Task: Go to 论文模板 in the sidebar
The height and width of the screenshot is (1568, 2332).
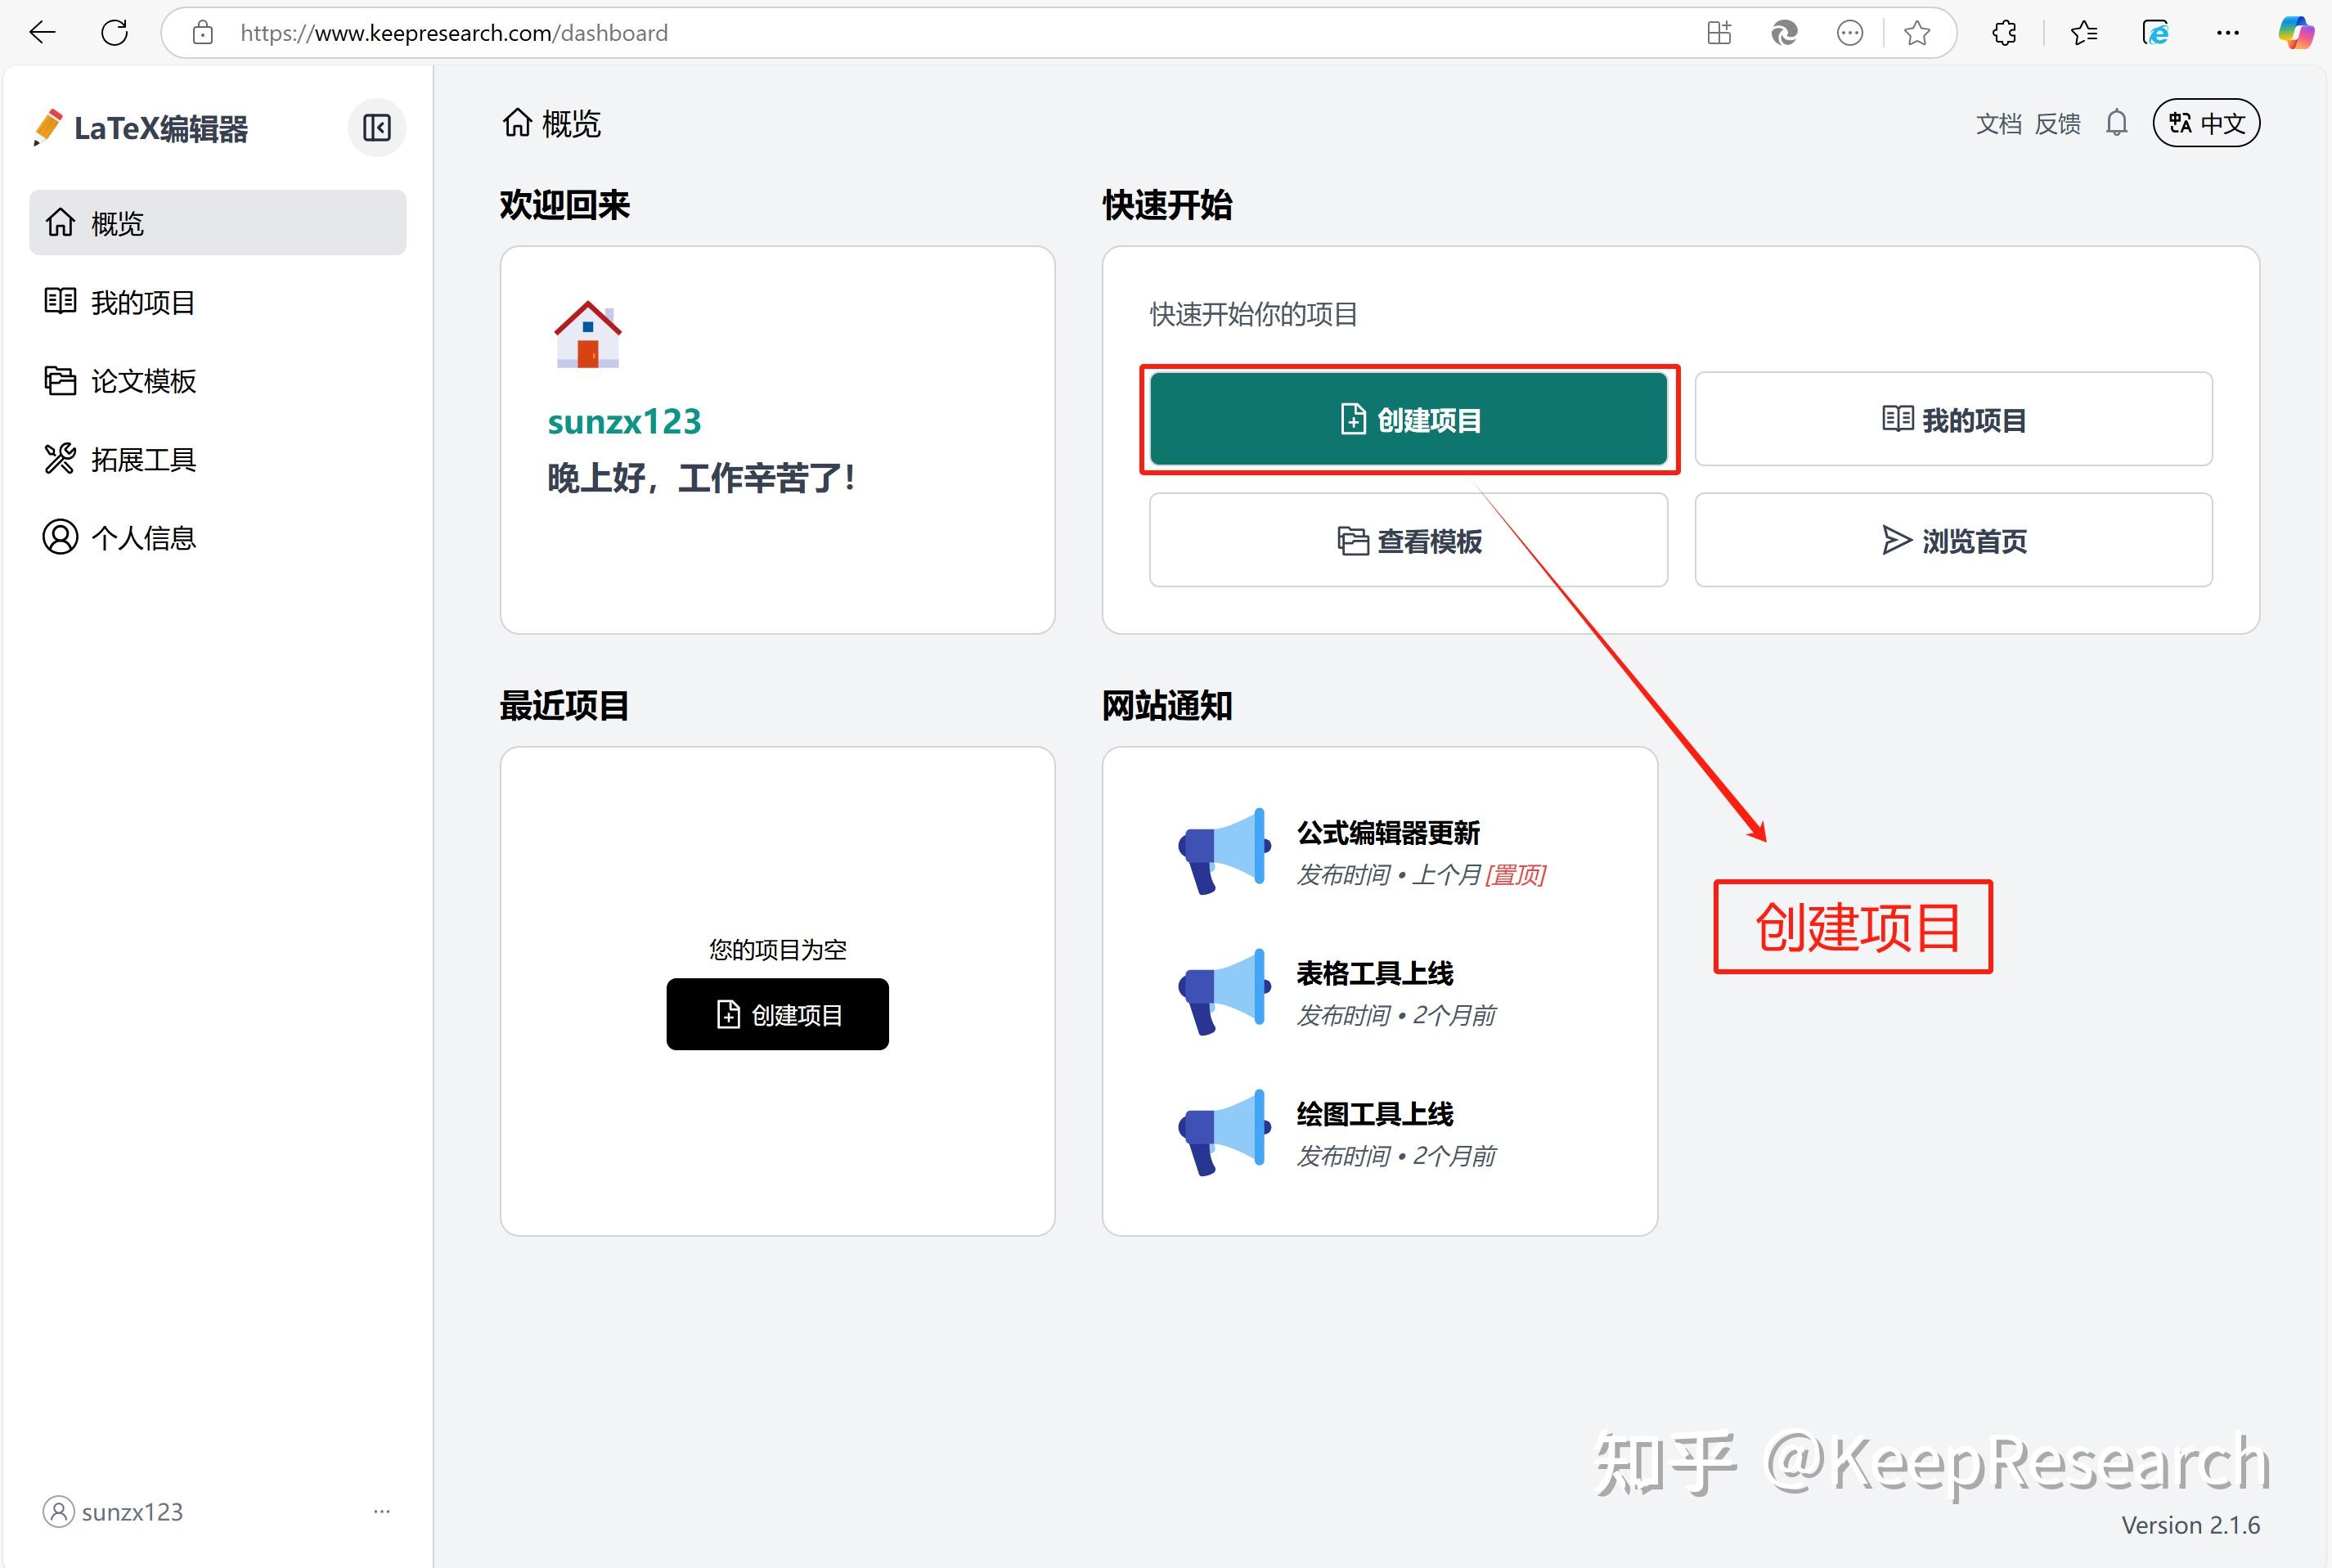Action: click(143, 381)
